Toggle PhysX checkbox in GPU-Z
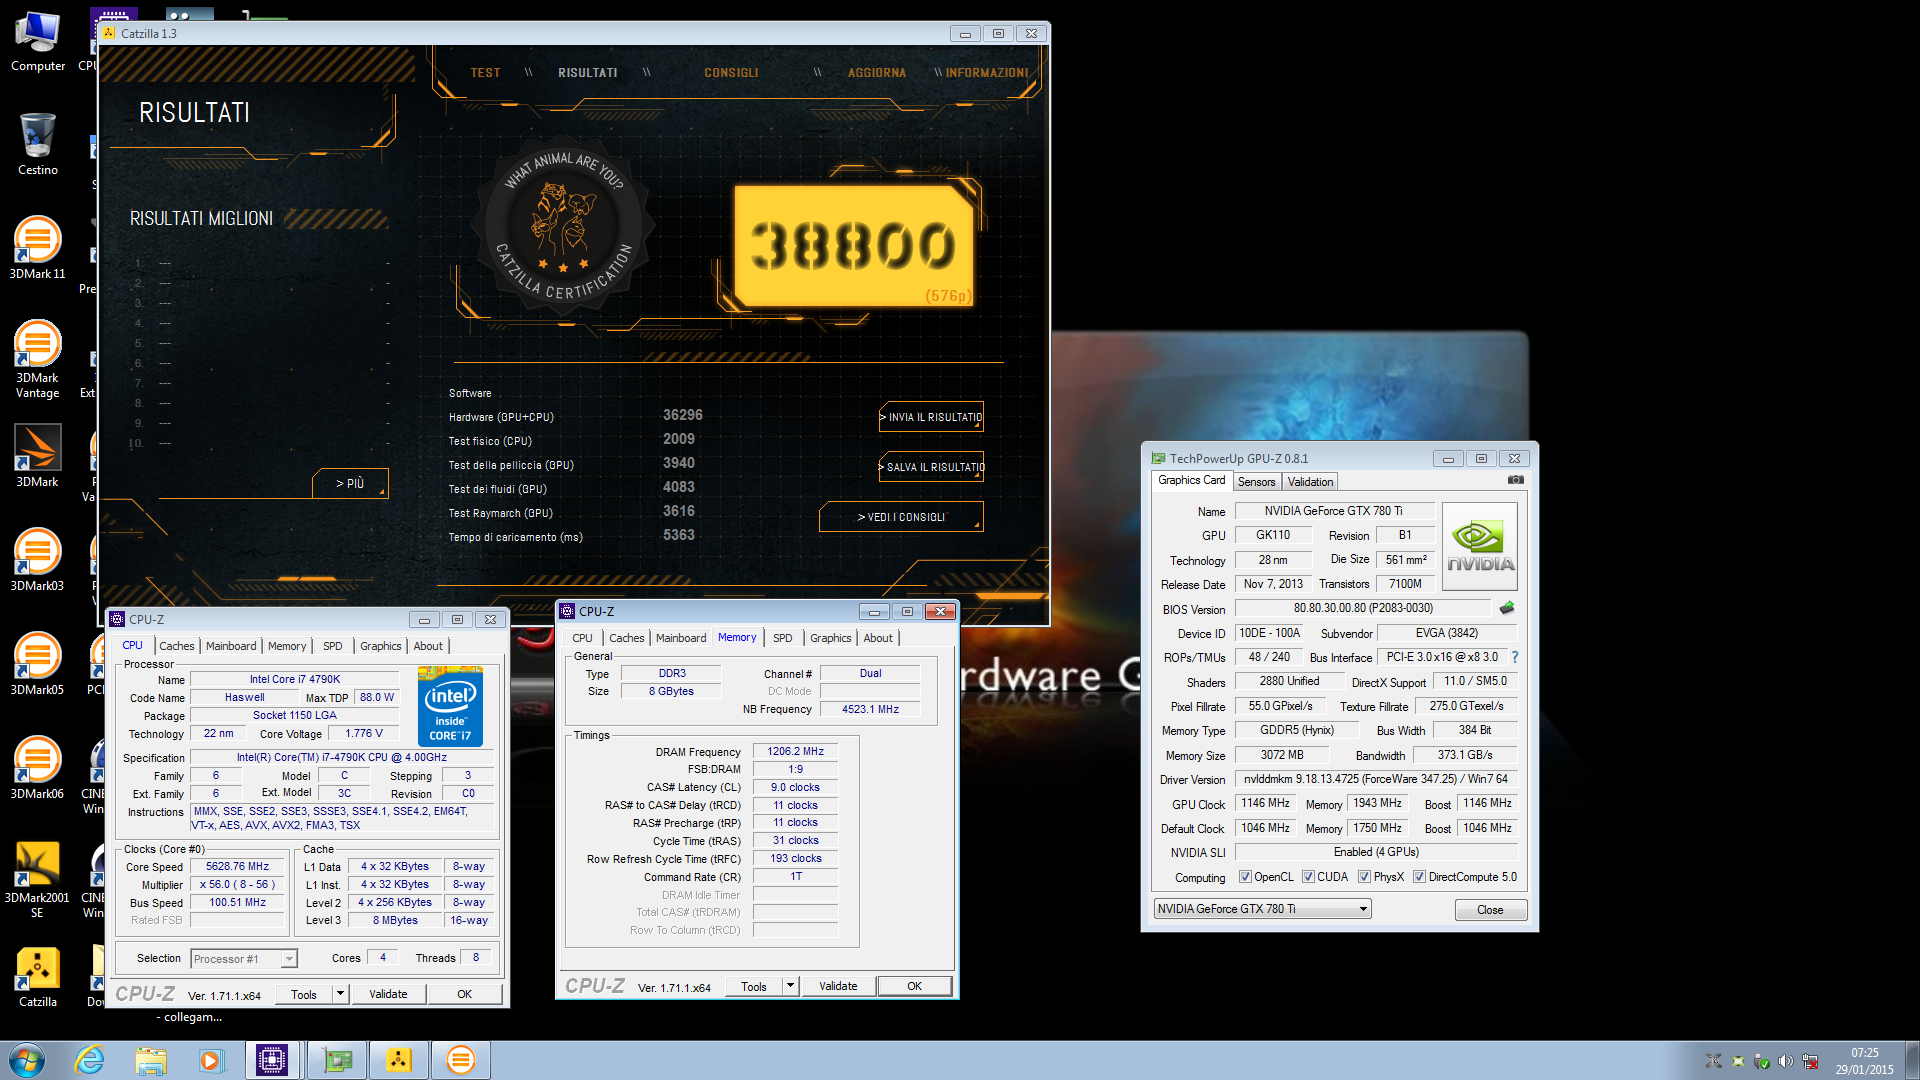The image size is (1920, 1080). click(x=1364, y=877)
